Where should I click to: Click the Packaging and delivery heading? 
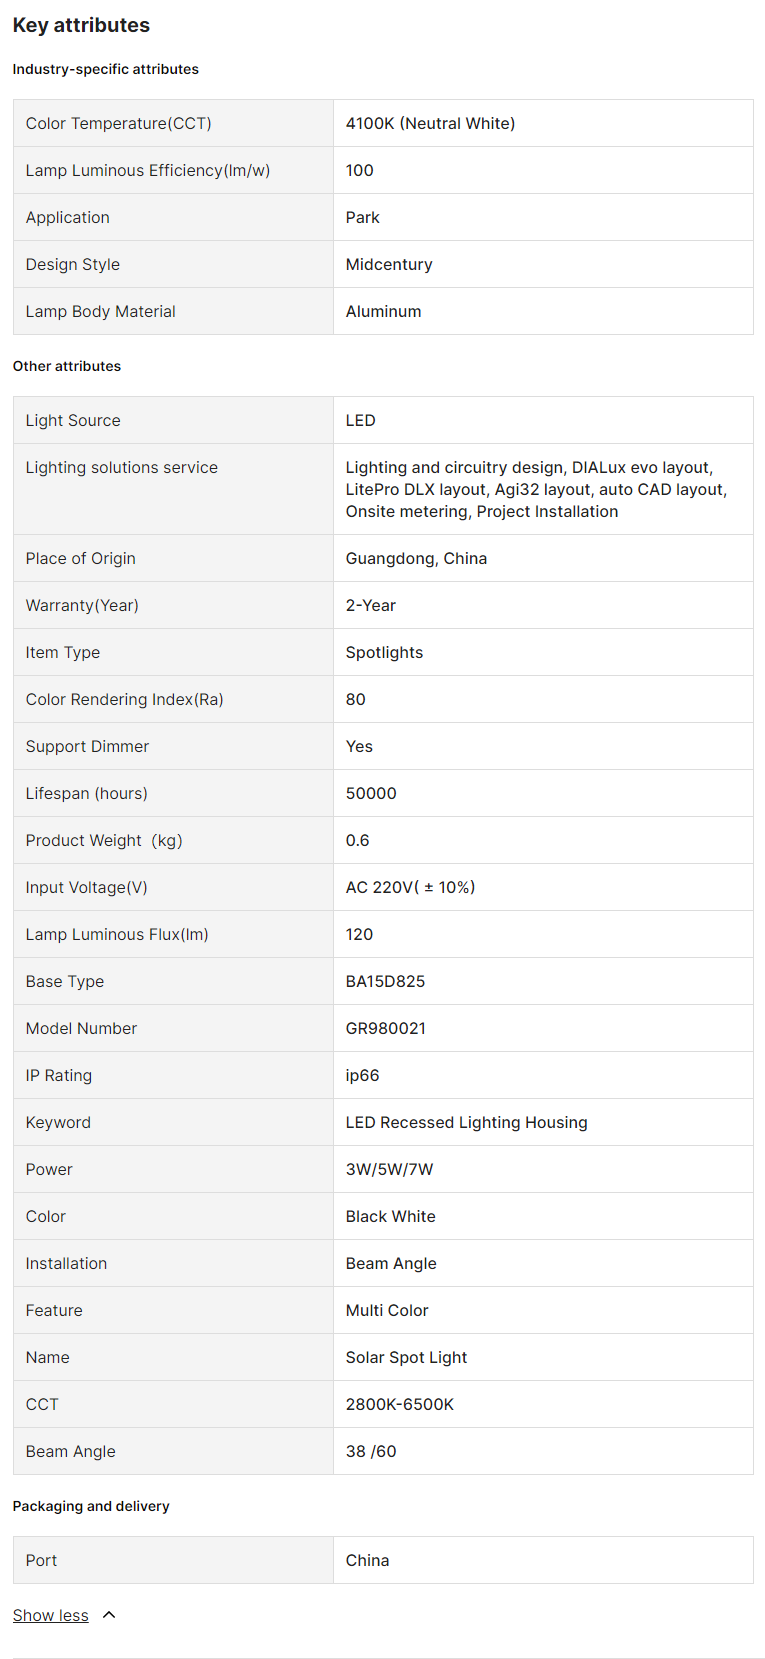click(x=91, y=1506)
